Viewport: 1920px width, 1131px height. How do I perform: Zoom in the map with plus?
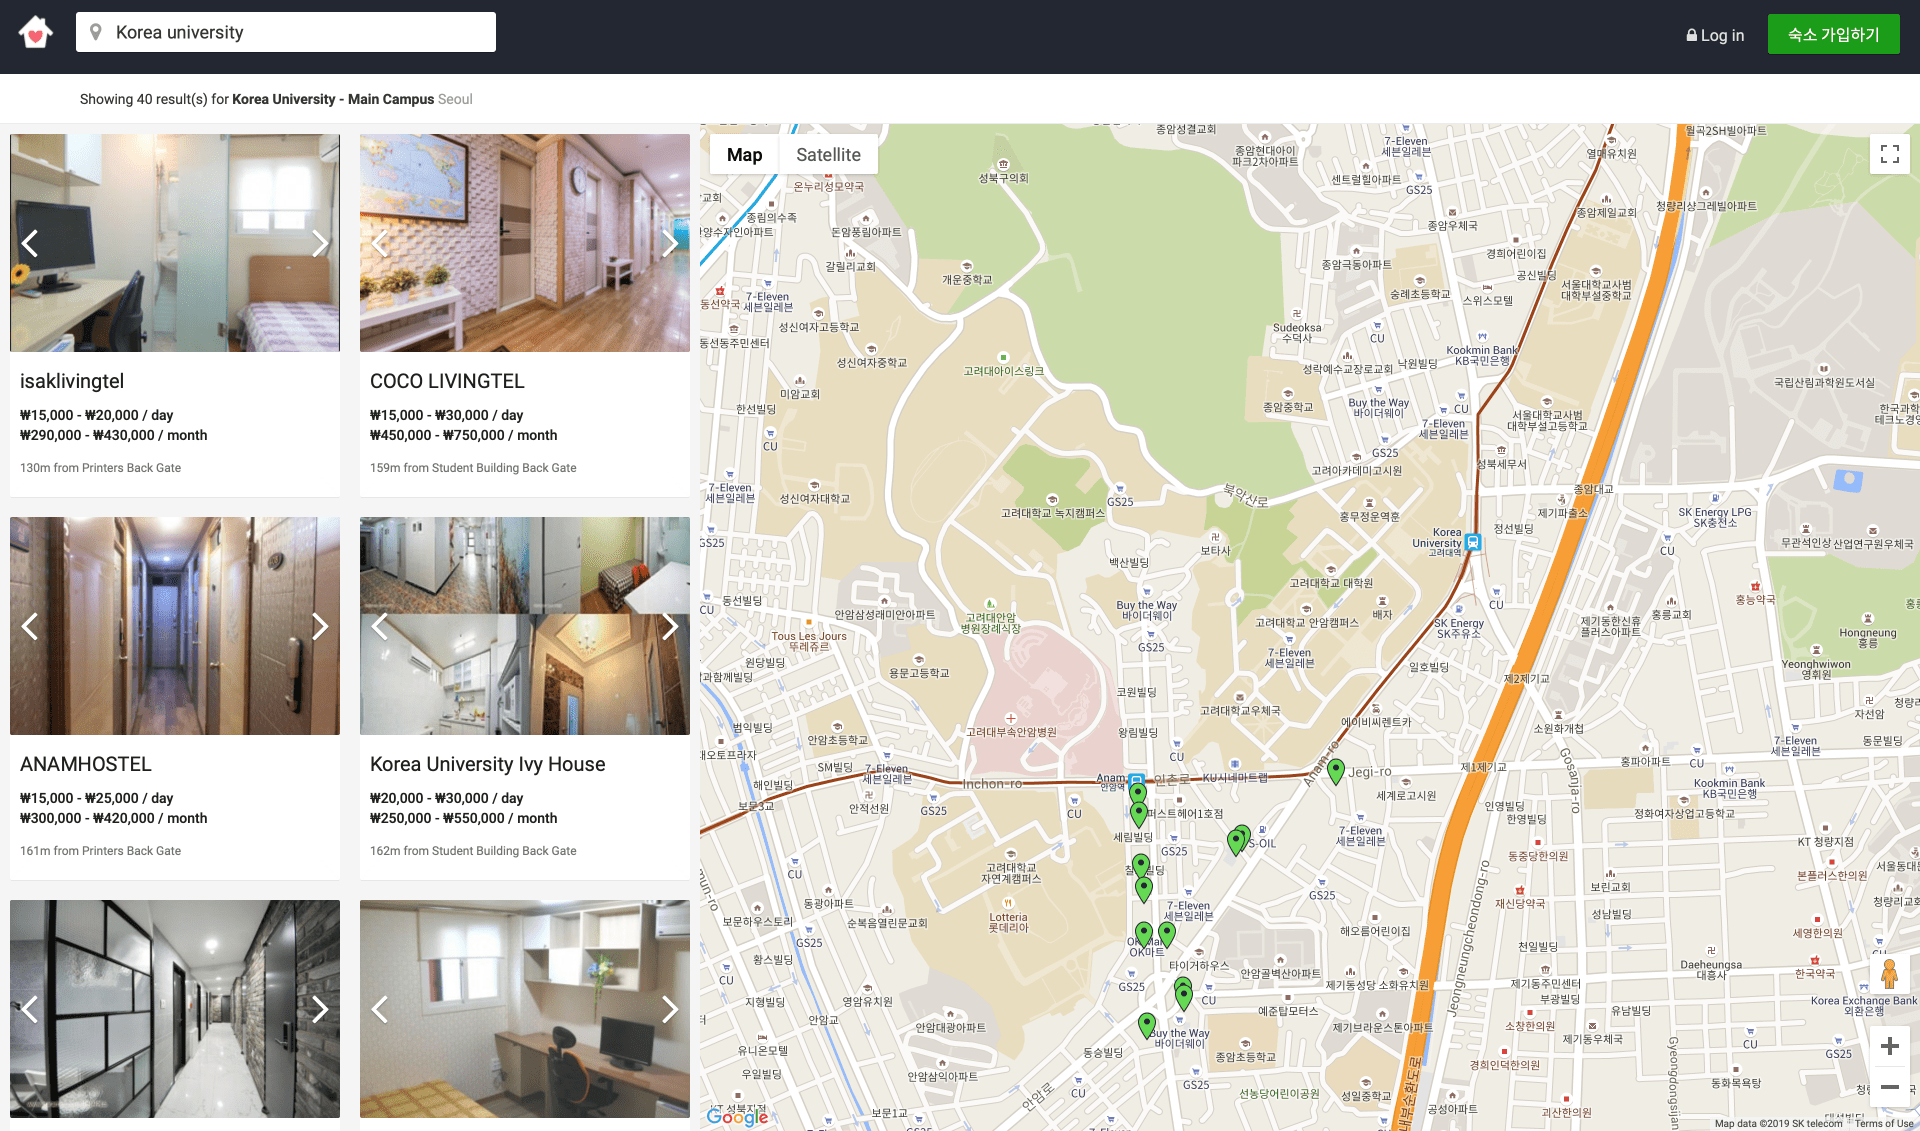pos(1890,1046)
